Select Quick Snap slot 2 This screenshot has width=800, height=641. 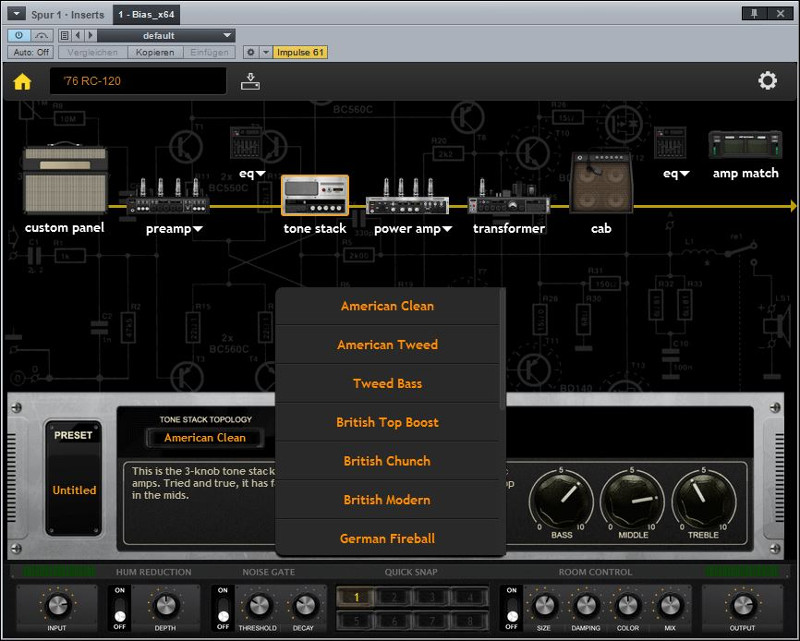[x=394, y=597]
